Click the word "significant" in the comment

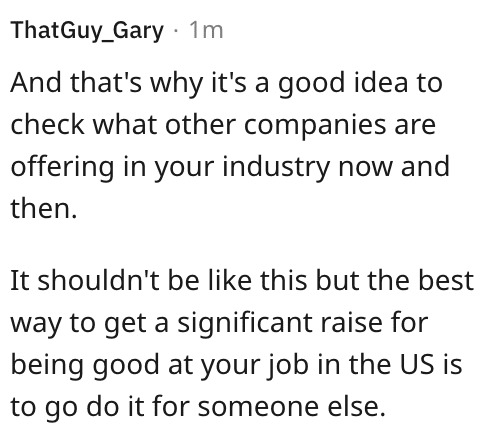[244, 325]
